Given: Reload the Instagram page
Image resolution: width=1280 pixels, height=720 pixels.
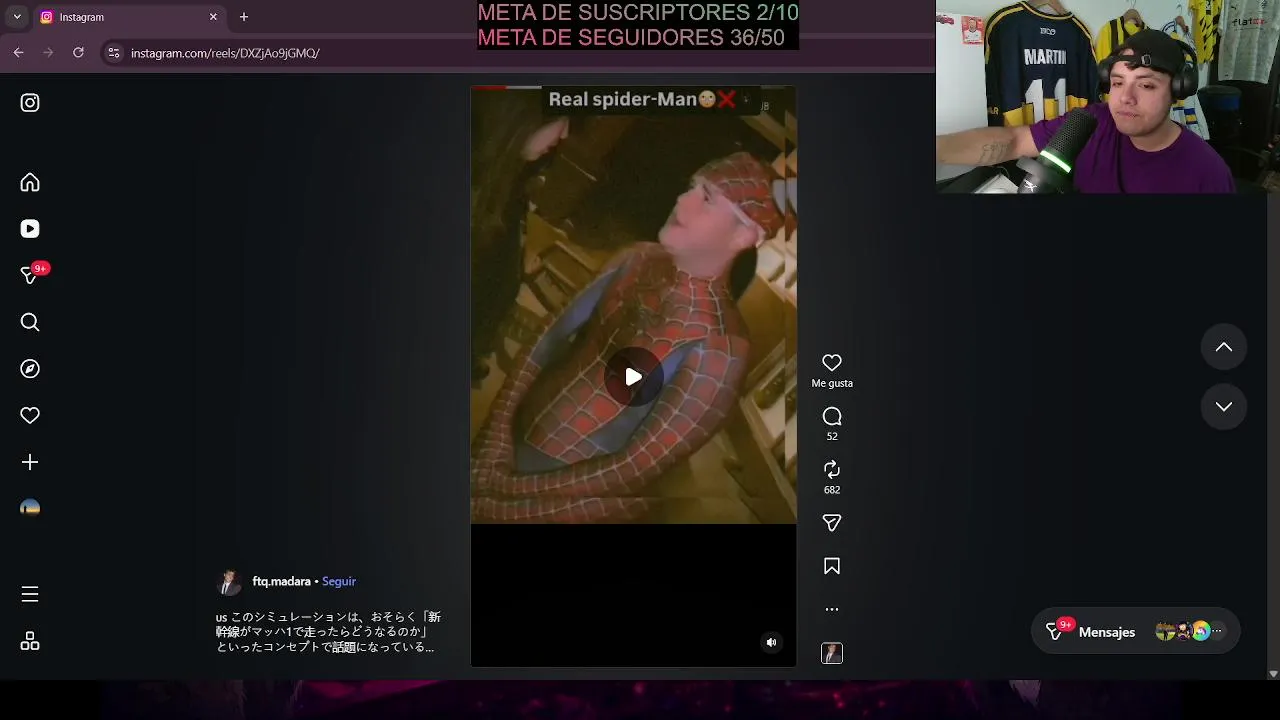Looking at the screenshot, I should click(x=78, y=53).
